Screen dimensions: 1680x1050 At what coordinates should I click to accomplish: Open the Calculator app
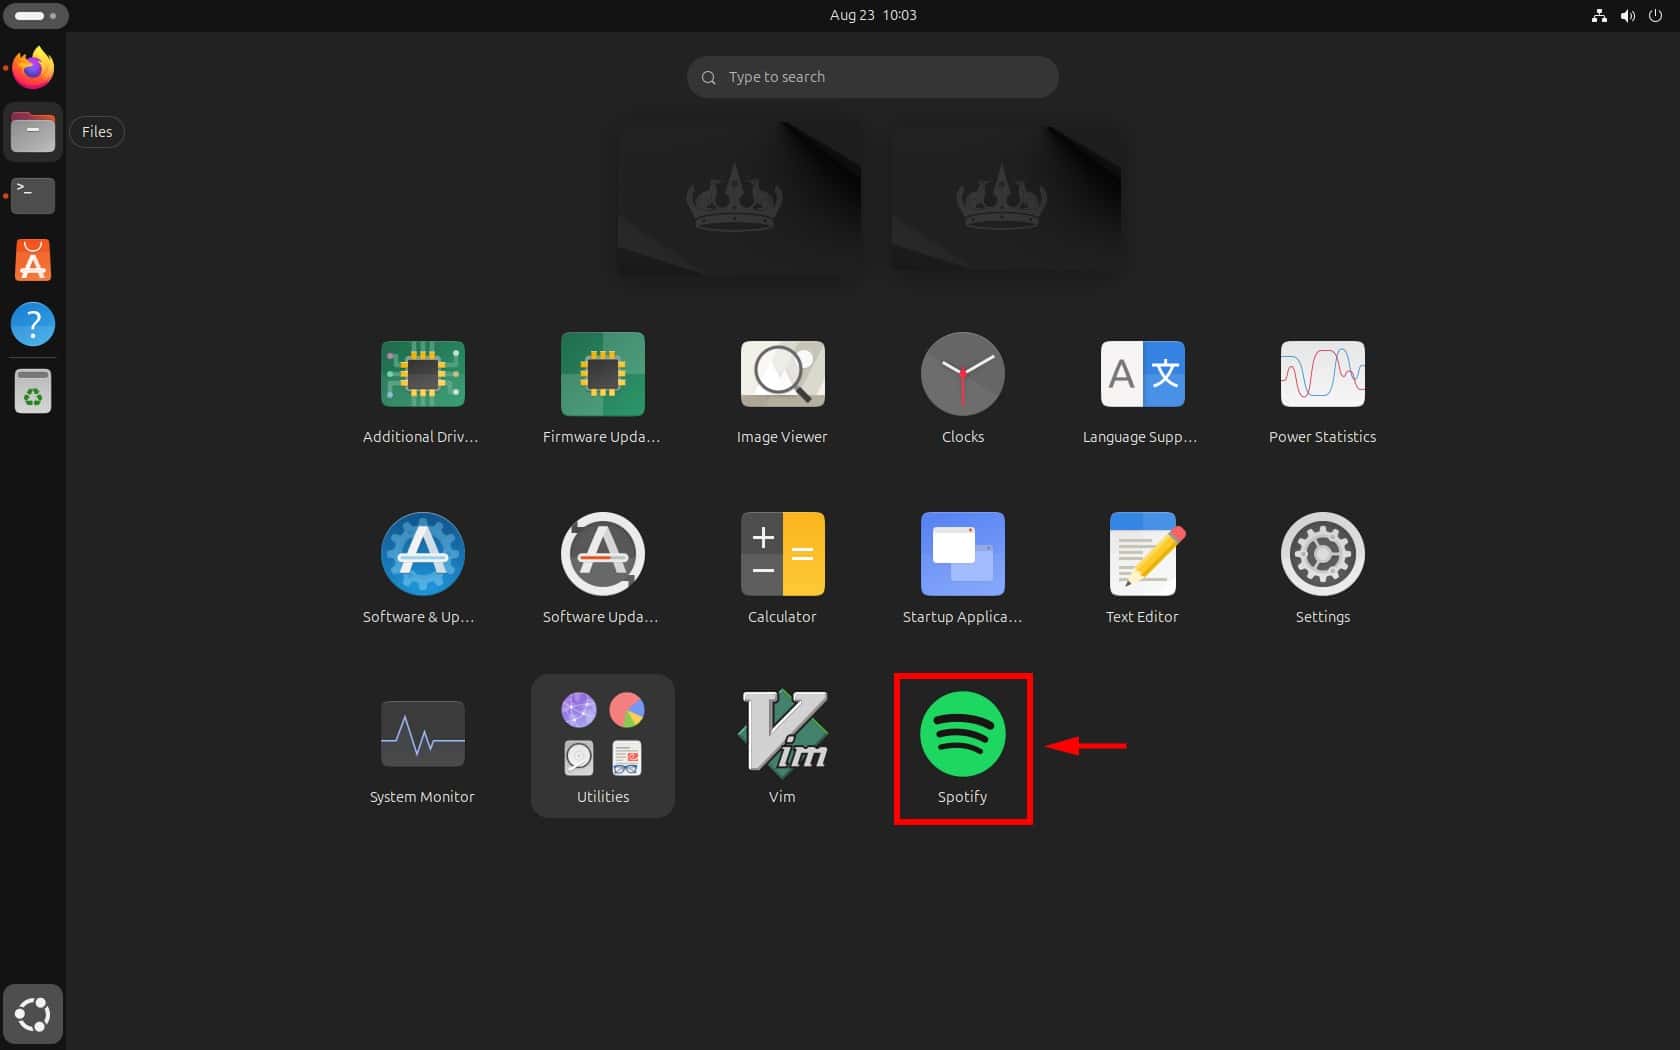coord(781,554)
